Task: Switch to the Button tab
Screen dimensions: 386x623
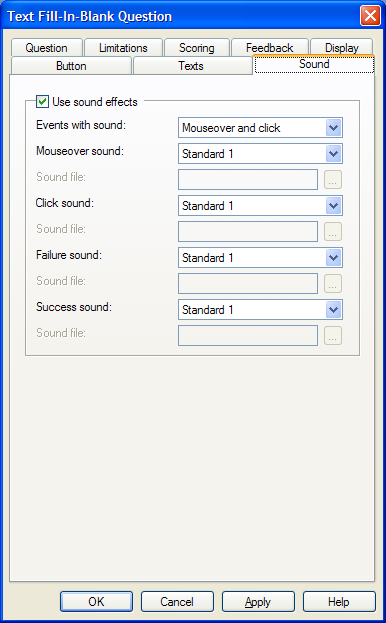Action: [x=71, y=66]
